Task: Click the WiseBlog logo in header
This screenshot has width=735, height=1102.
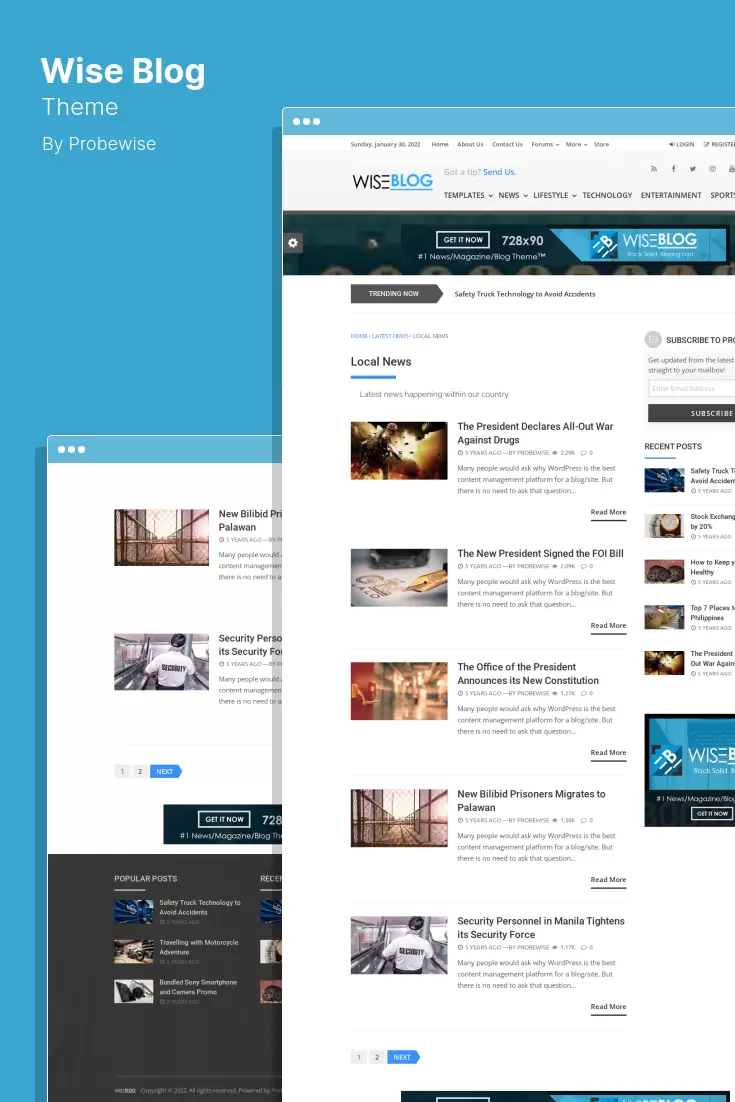Action: coord(392,181)
